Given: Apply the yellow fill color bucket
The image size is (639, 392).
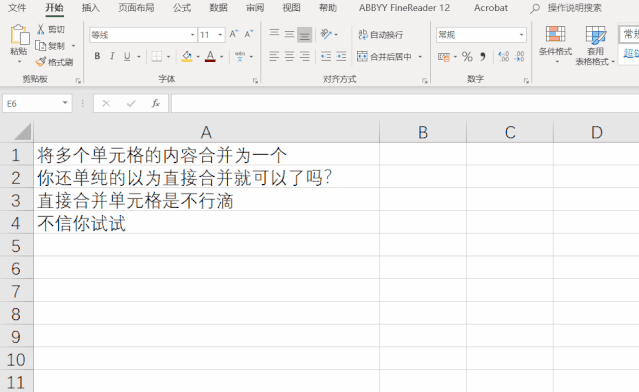Looking at the screenshot, I should (187, 56).
